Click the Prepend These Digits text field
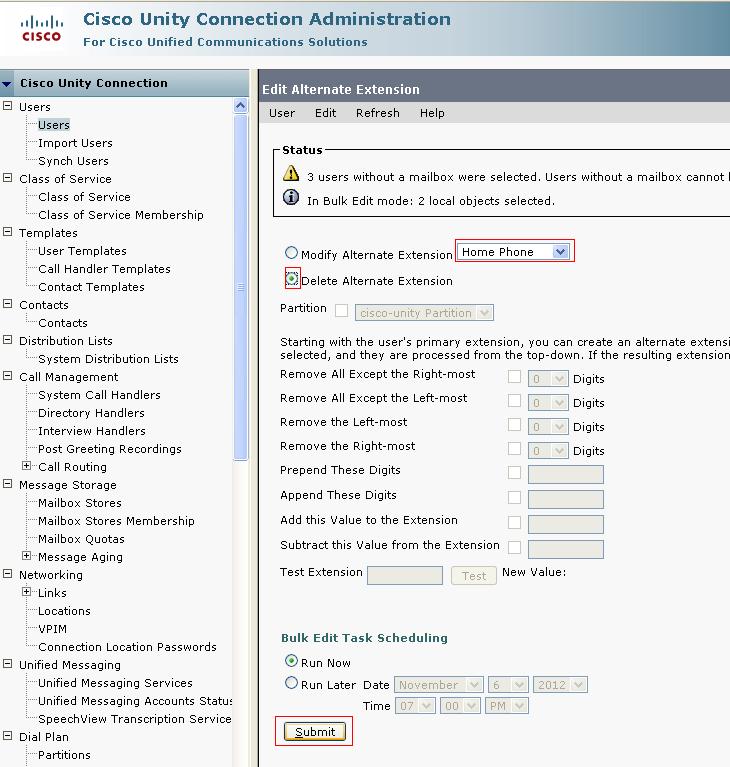This screenshot has width=730, height=767. (x=566, y=474)
